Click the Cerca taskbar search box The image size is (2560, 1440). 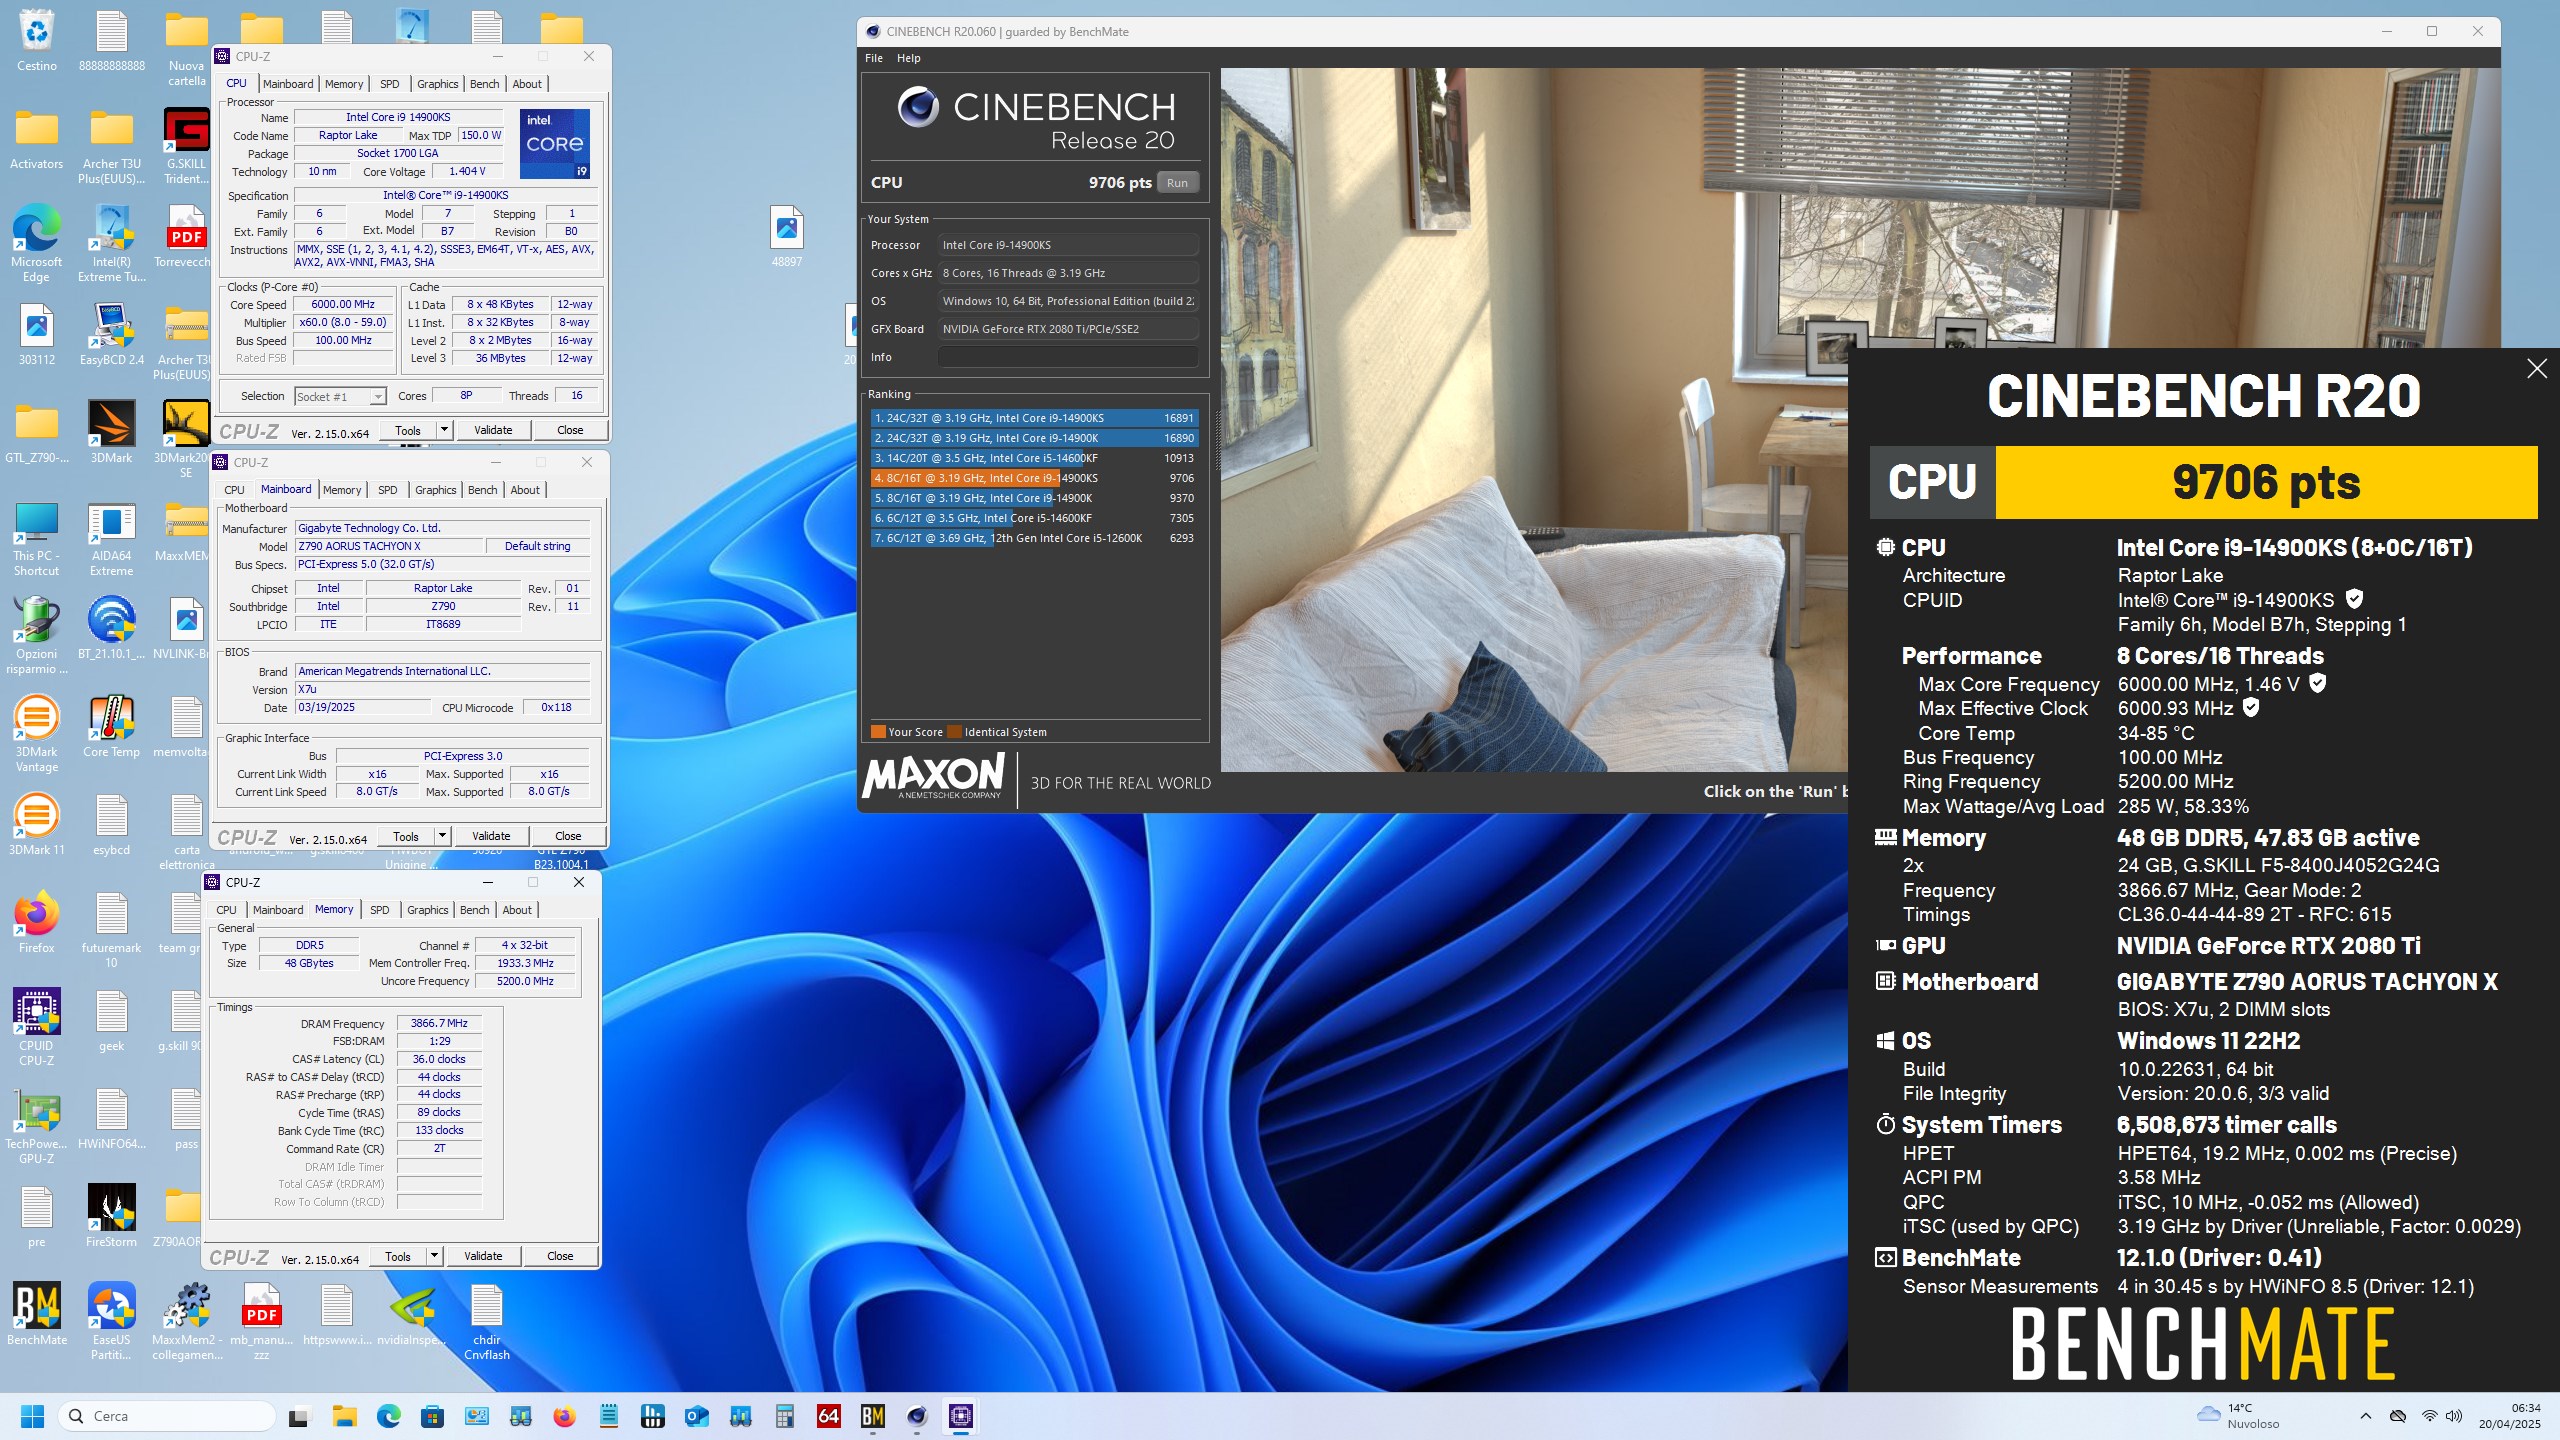coord(167,1416)
